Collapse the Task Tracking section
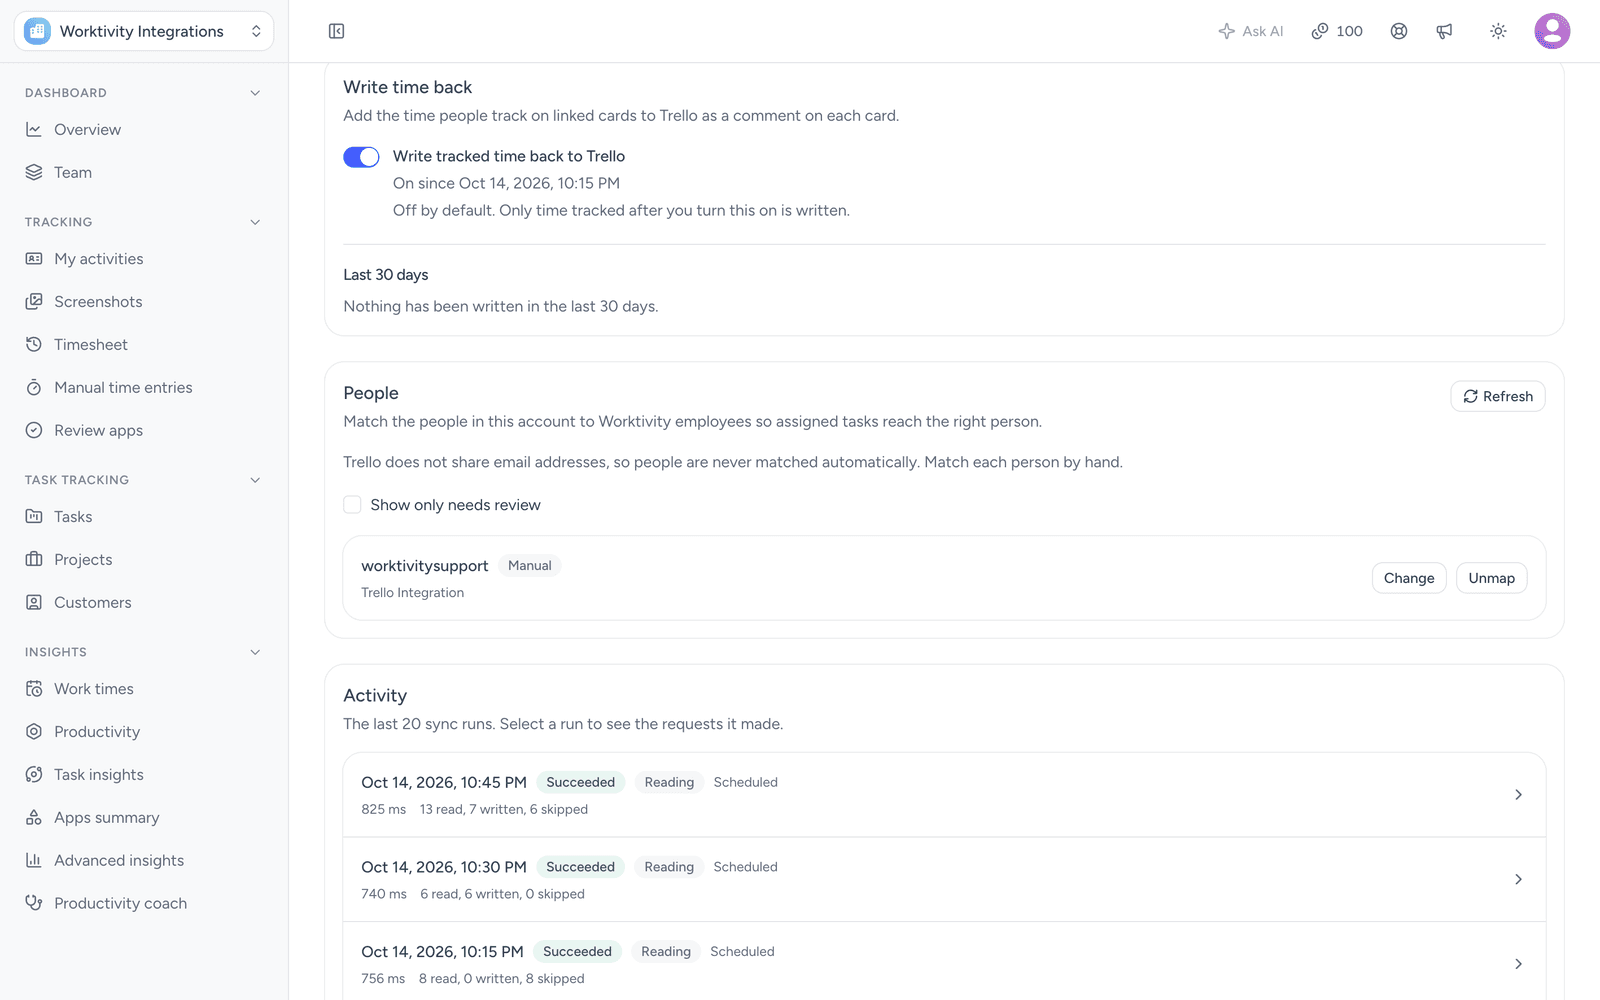Screen dimensions: 1600x1000 tap(255, 480)
